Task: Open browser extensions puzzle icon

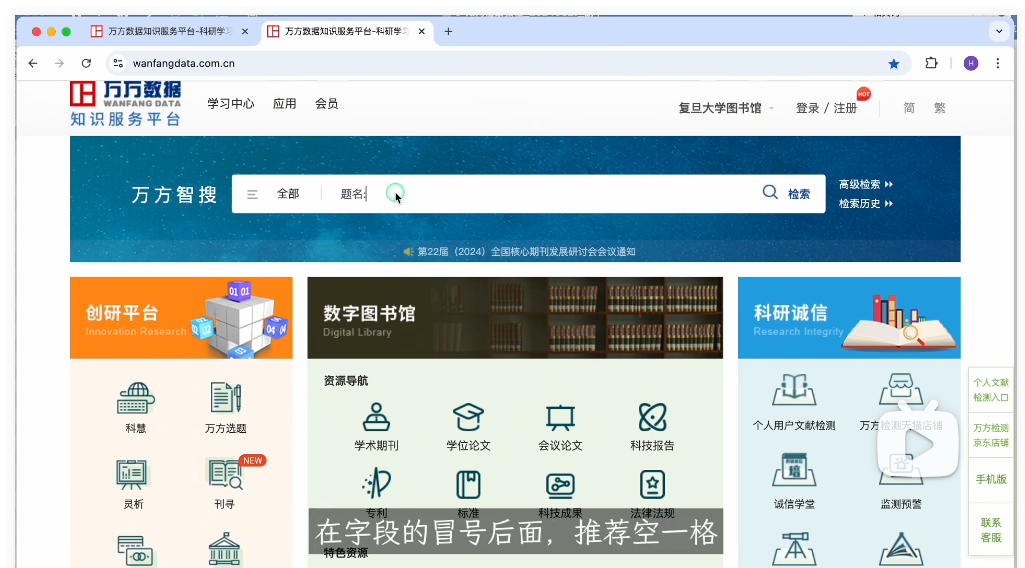Action: [931, 63]
